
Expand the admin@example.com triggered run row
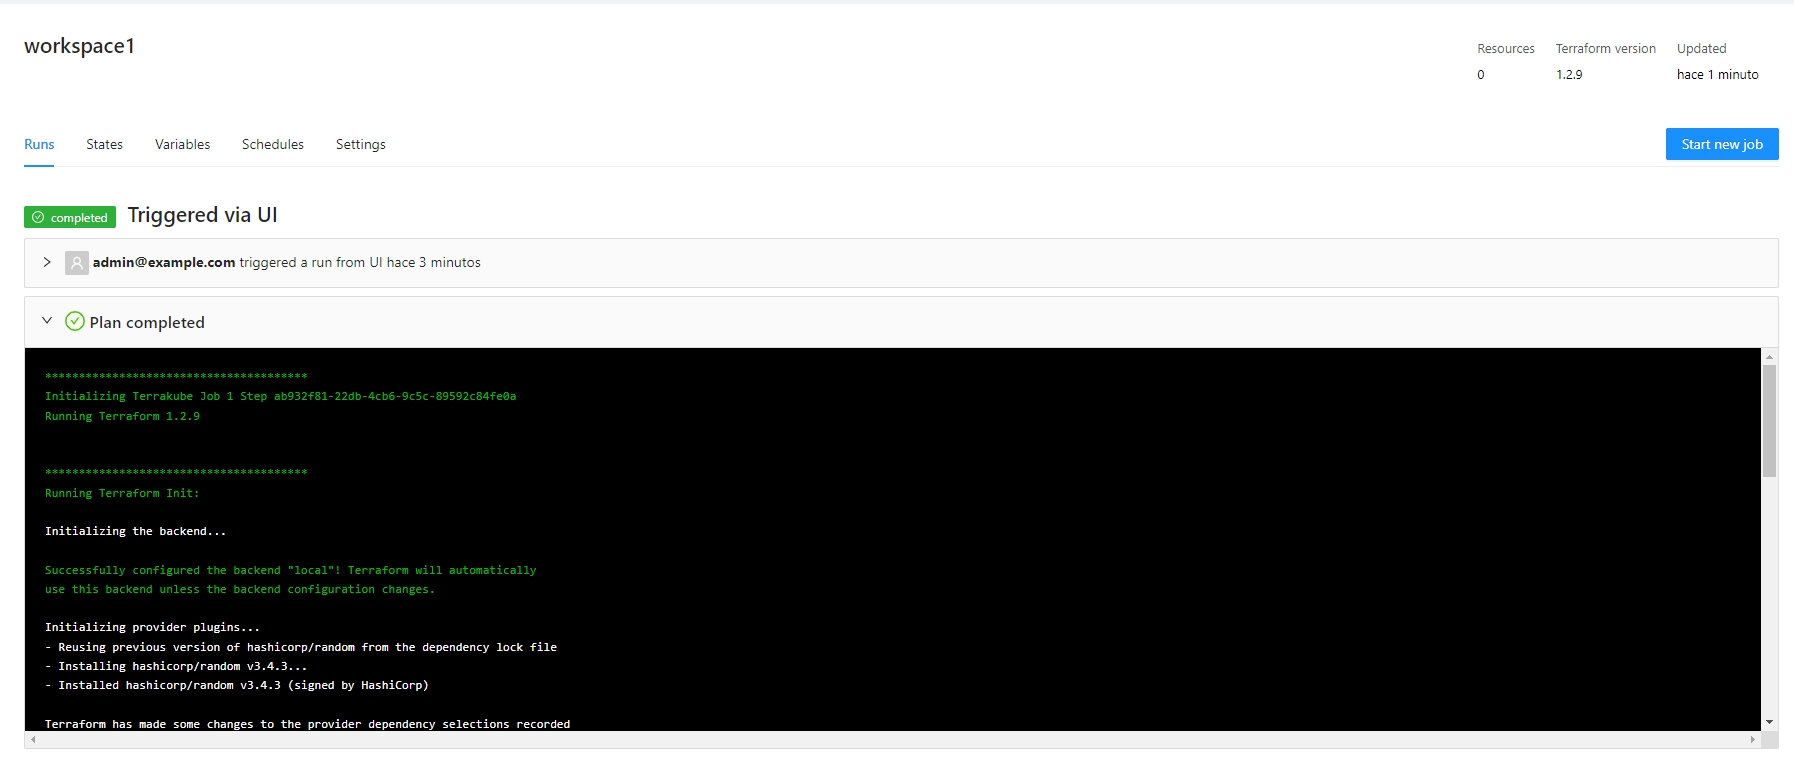coord(47,262)
